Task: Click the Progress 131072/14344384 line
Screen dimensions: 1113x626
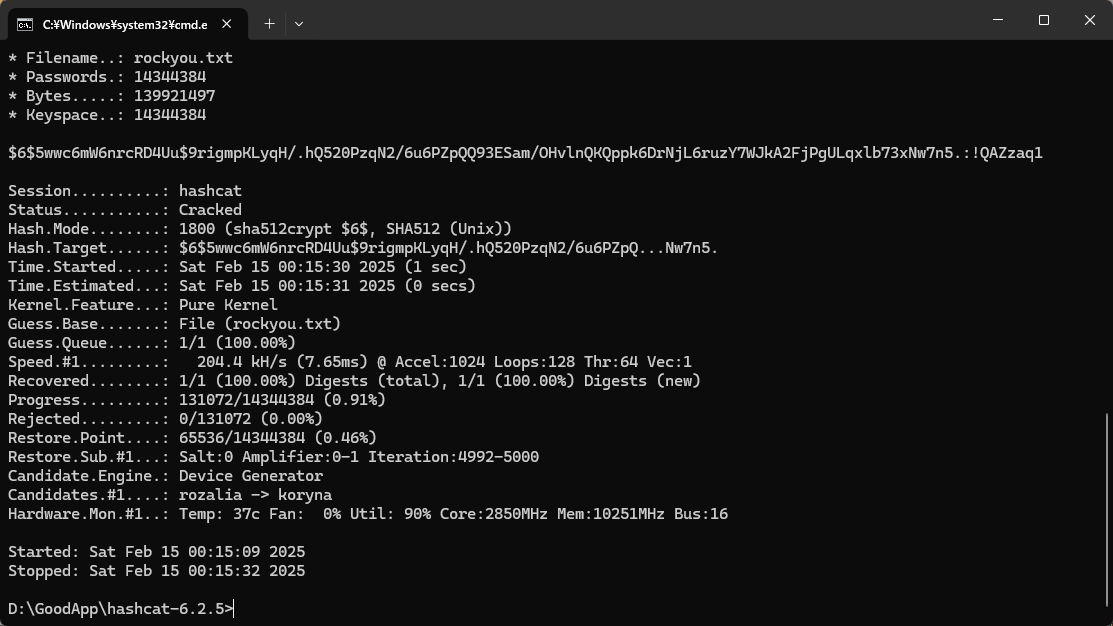Action: pyautogui.click(x=197, y=400)
